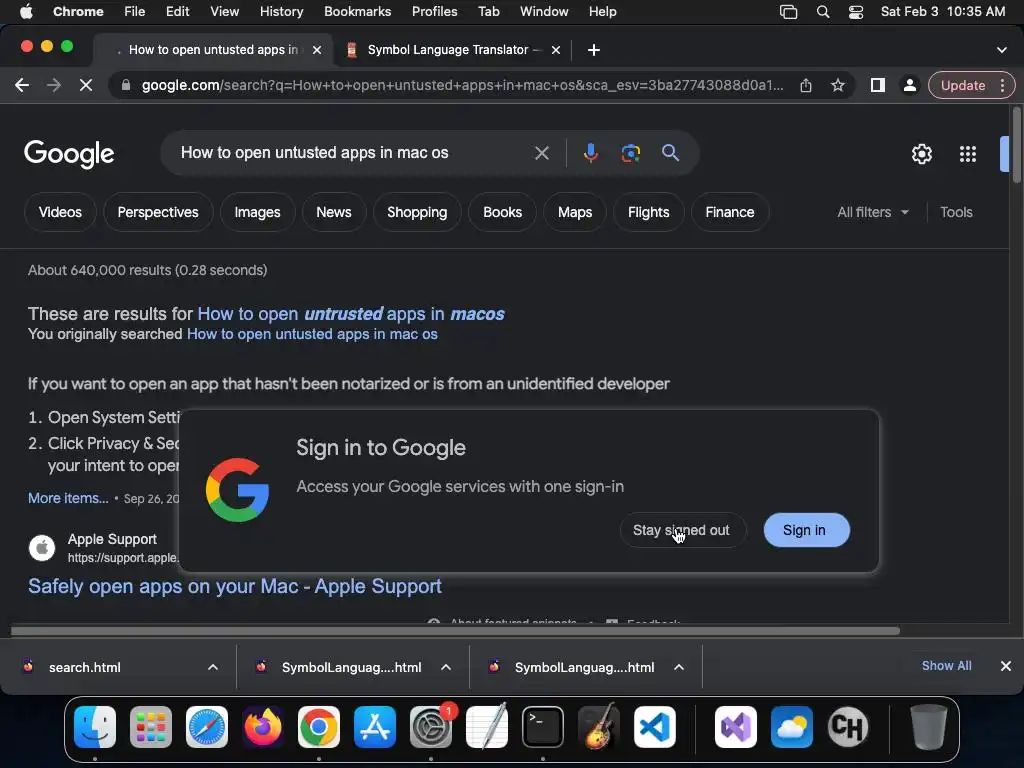The height and width of the screenshot is (768, 1024).
Task: Open the History menu
Action: [281, 11]
